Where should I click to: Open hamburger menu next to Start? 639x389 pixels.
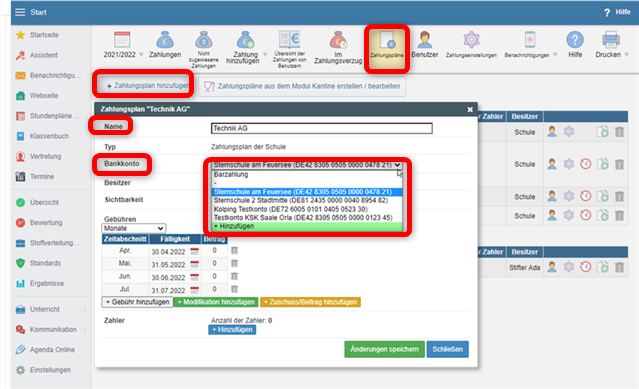[x=20, y=12]
